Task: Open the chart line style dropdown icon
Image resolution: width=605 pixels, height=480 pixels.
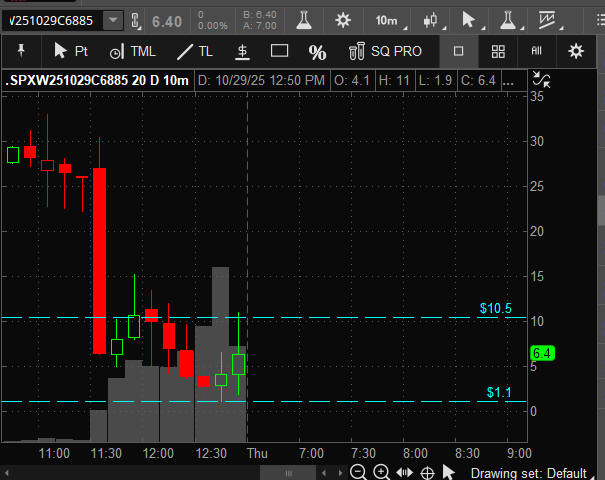Action: pyautogui.click(x=550, y=20)
